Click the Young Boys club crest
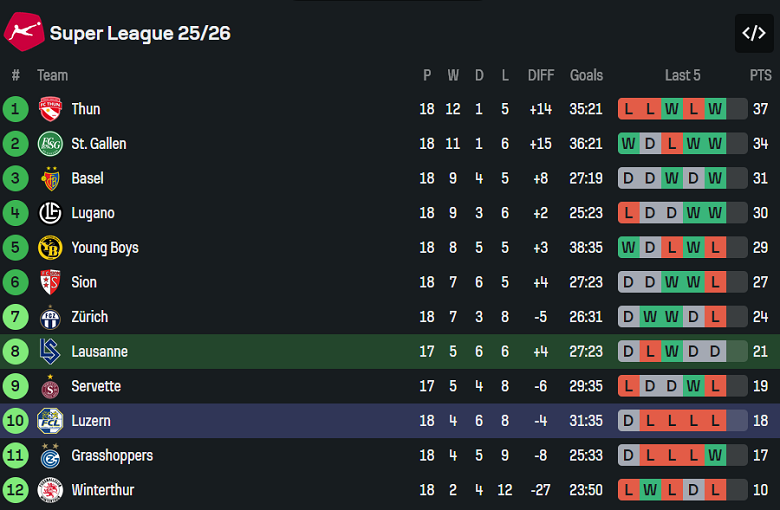This screenshot has width=780, height=510. point(50,248)
